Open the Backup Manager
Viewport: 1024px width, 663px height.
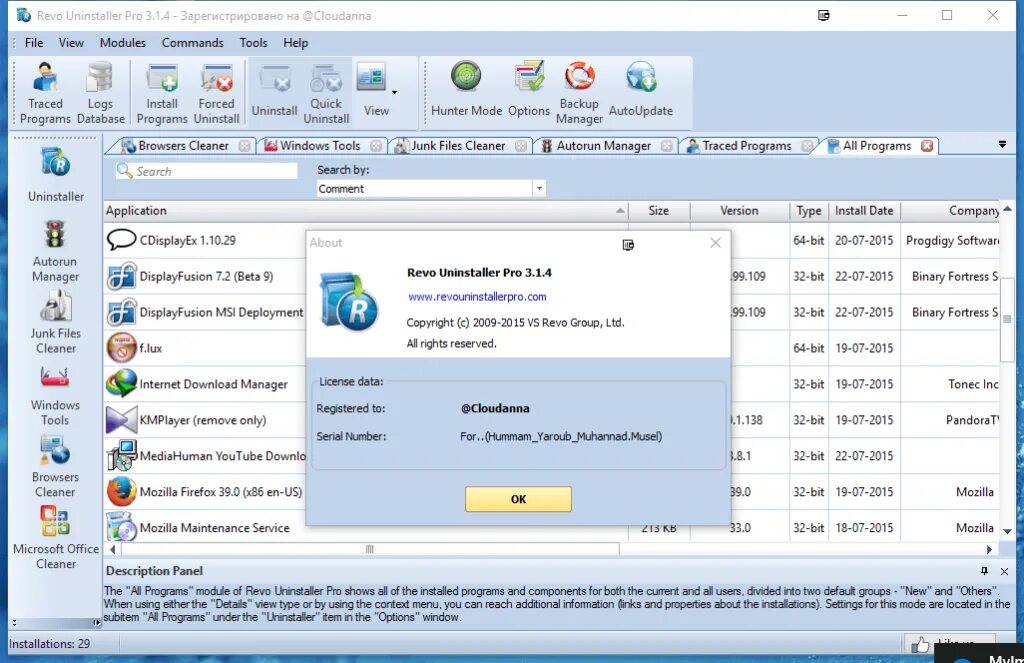coord(579,91)
